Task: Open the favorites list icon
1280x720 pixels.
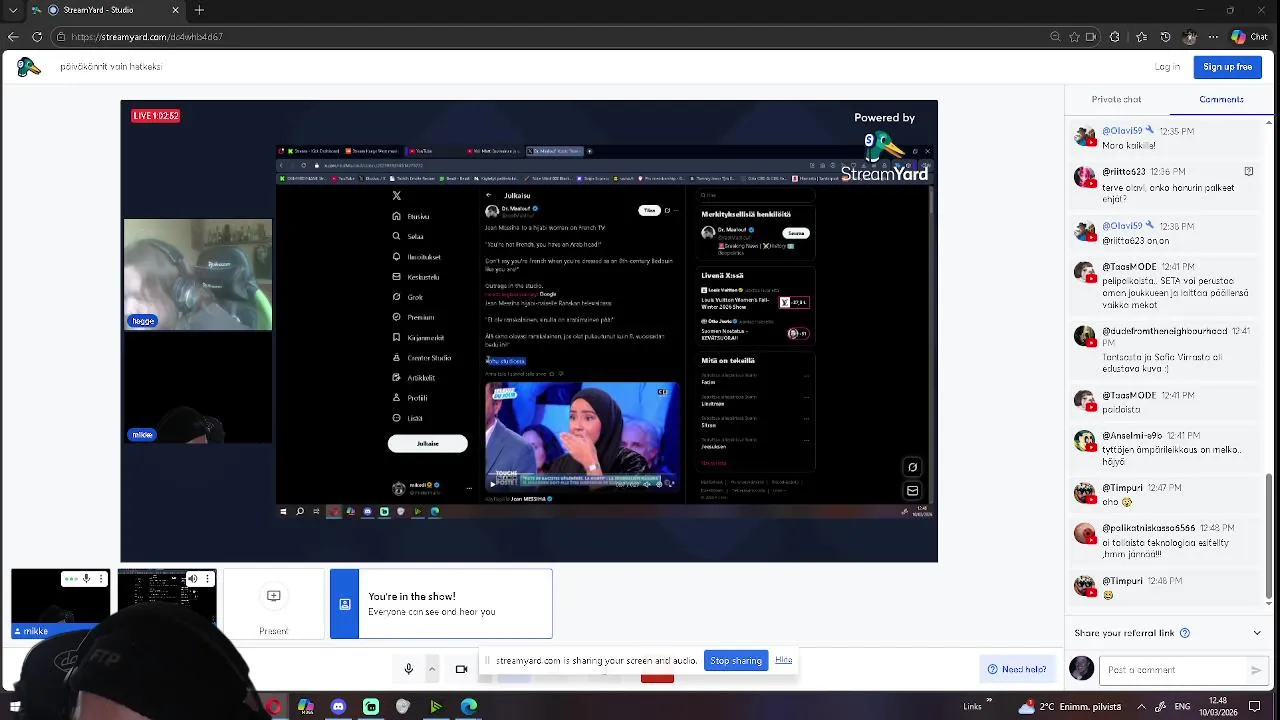Action: pyautogui.click(x=1141, y=37)
